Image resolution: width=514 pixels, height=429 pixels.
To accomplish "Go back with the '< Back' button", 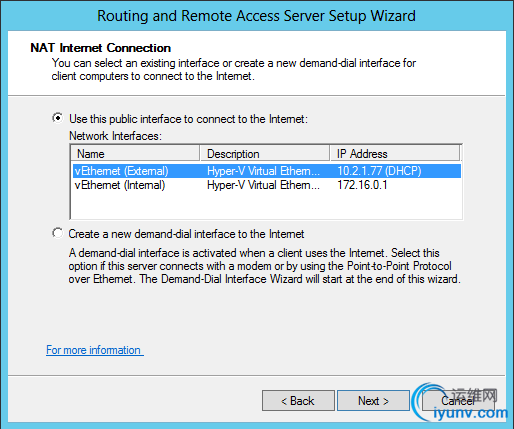I will 298,401.
